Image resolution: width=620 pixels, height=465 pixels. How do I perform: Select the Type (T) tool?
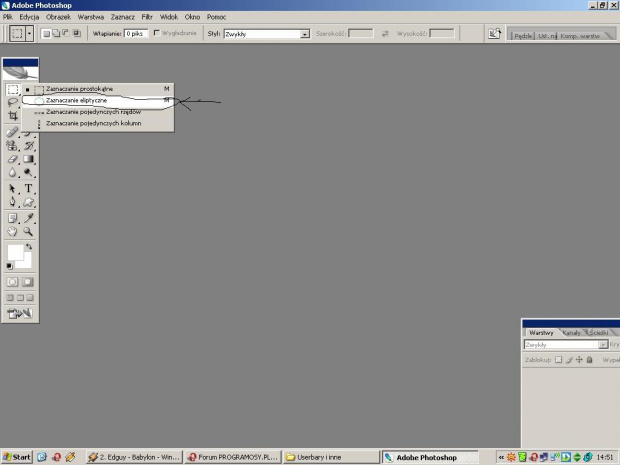[x=28, y=189]
